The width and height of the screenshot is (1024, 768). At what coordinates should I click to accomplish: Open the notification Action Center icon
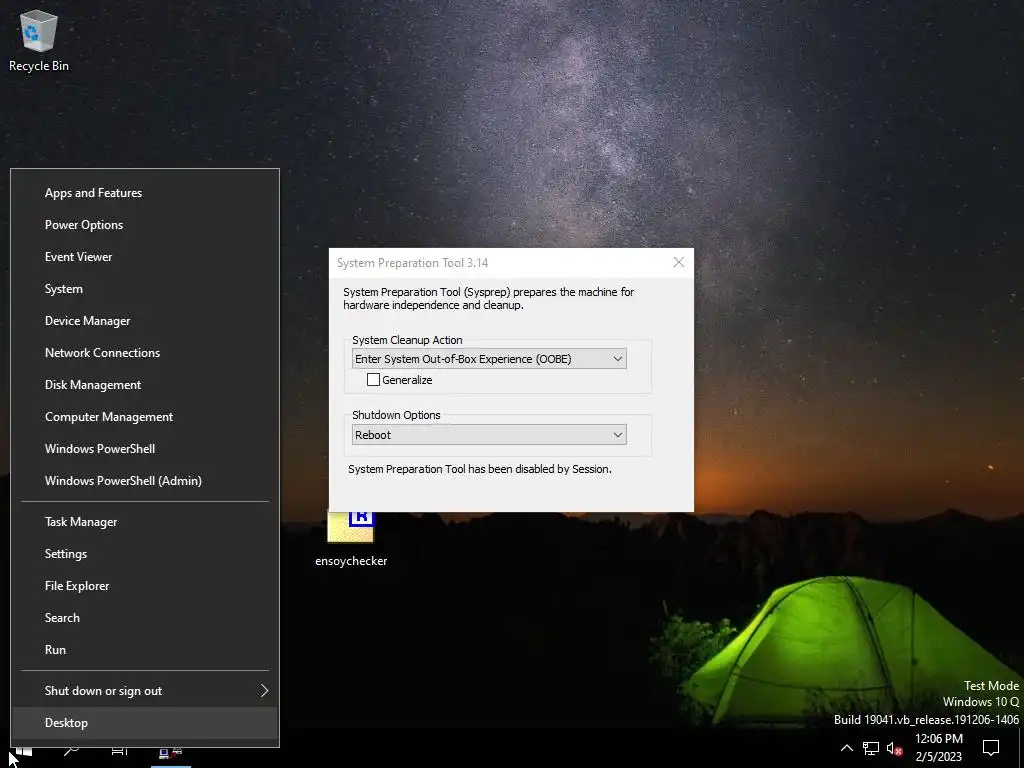coord(991,748)
